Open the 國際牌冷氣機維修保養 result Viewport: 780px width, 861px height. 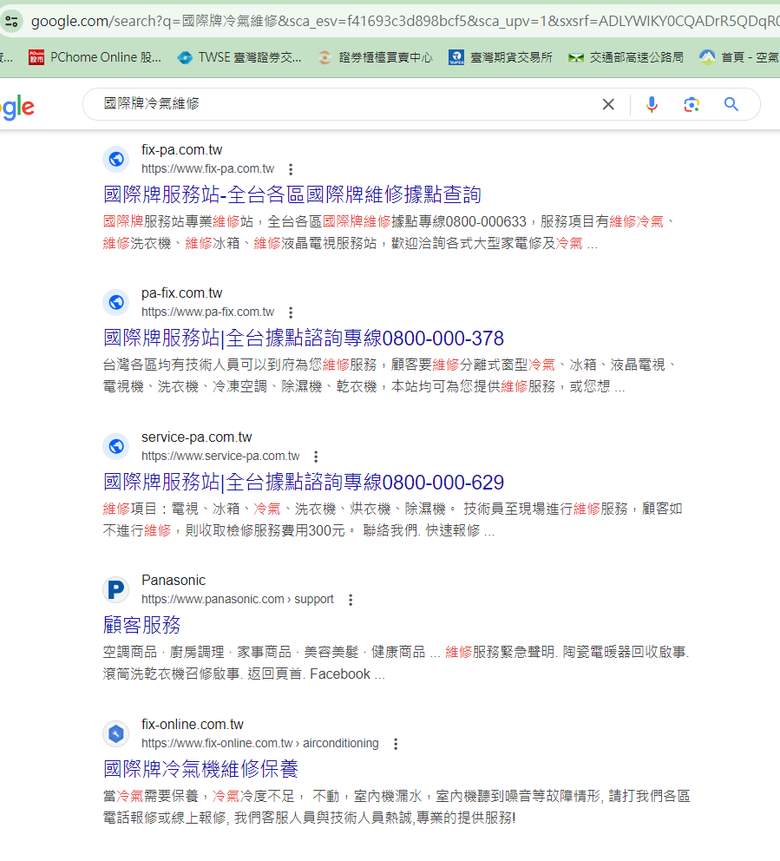point(200,769)
